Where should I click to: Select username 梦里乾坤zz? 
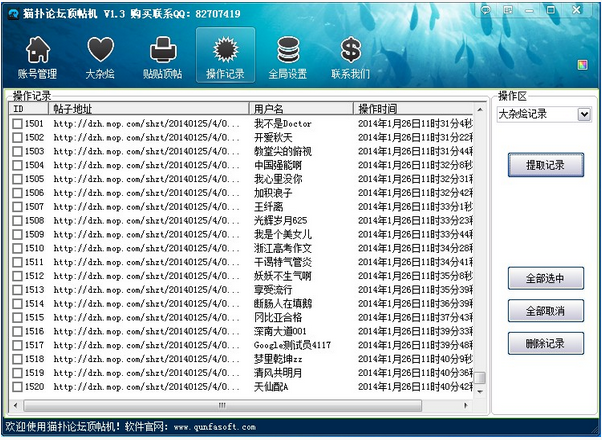pos(278,359)
